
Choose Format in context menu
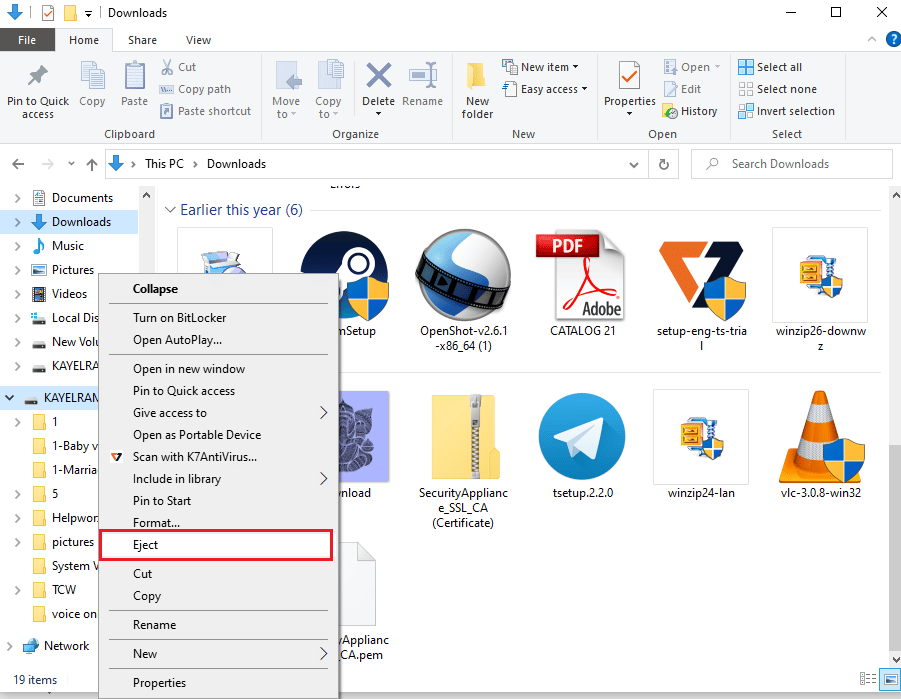point(218,523)
